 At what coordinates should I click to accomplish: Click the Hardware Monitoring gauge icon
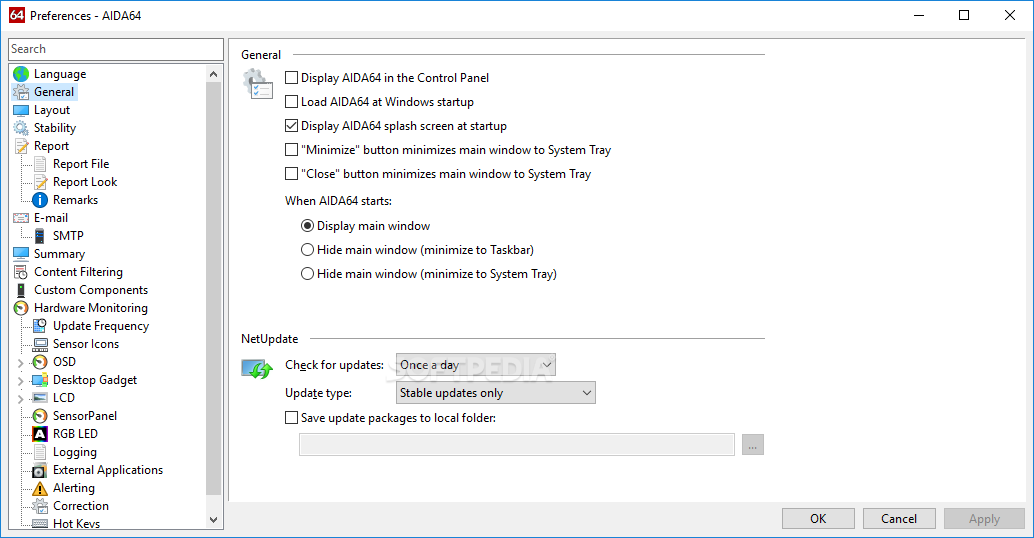click(x=21, y=308)
